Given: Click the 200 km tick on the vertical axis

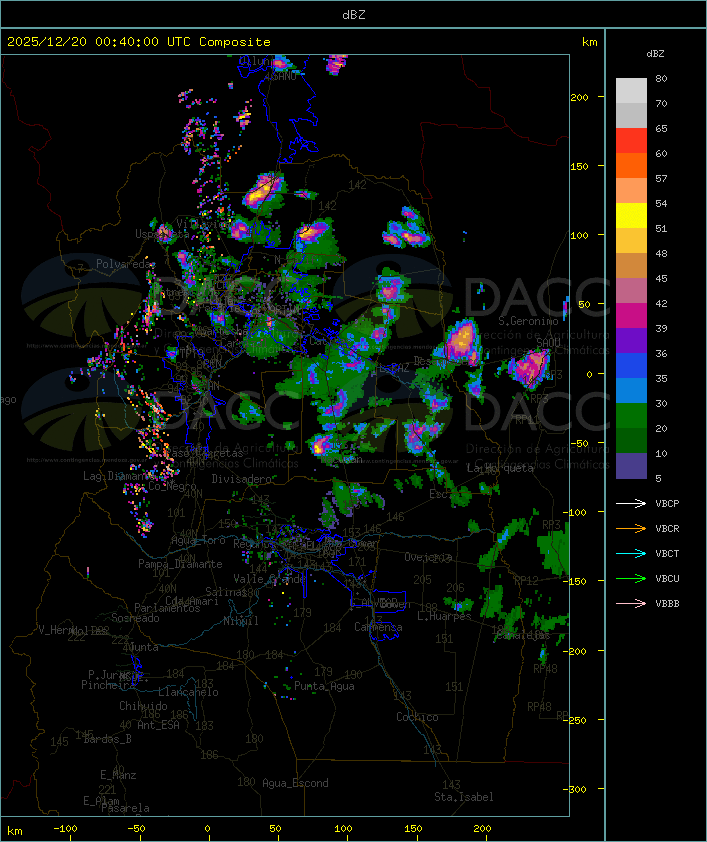Looking at the screenshot, I should pos(579,97).
